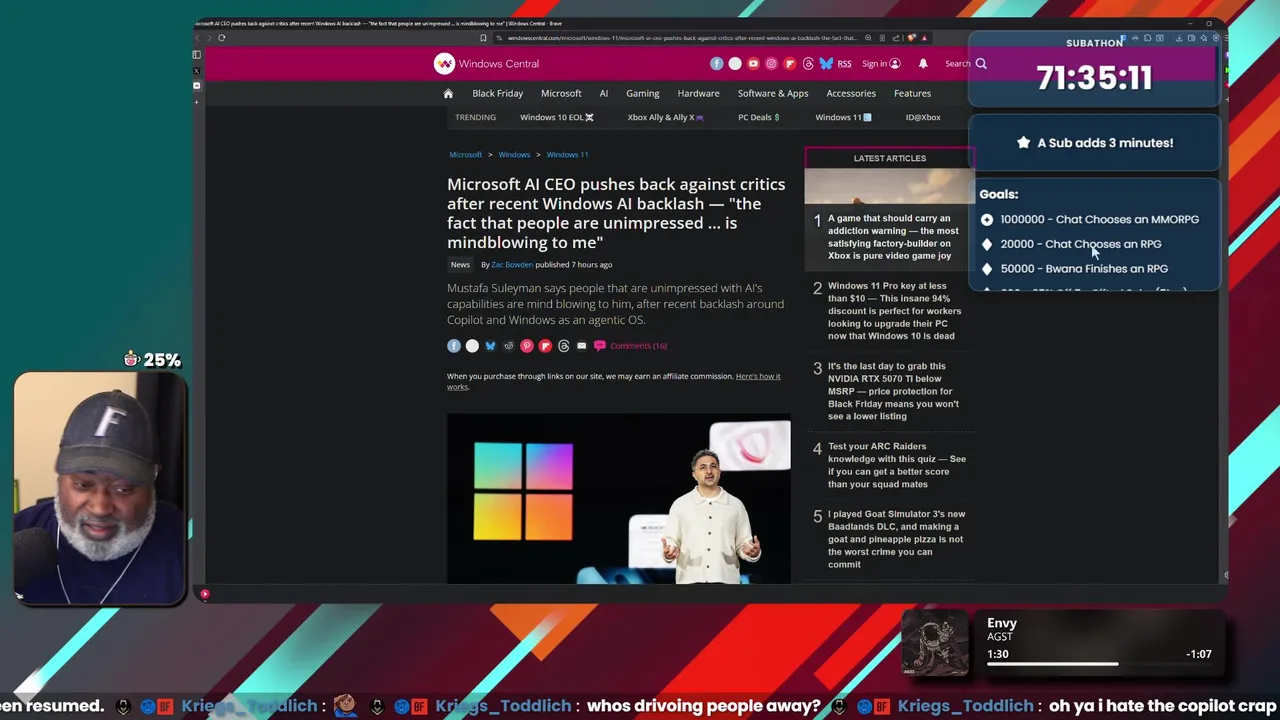The width and height of the screenshot is (1280, 720).
Task: Open the Gaming navigation item
Action: point(643,93)
